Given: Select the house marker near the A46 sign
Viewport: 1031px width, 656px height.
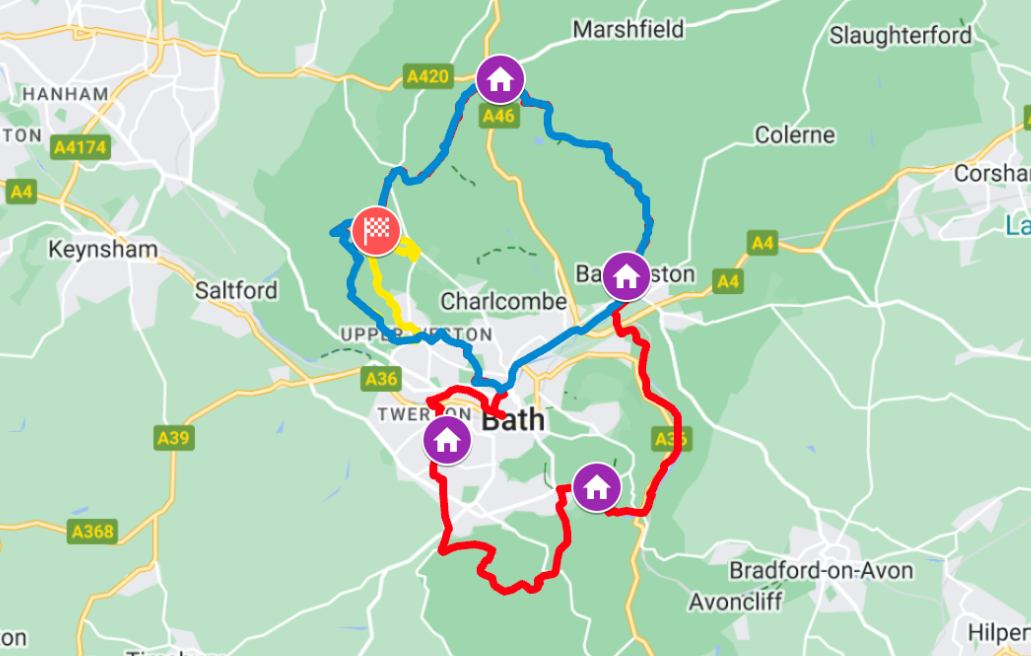Looking at the screenshot, I should 500,79.
